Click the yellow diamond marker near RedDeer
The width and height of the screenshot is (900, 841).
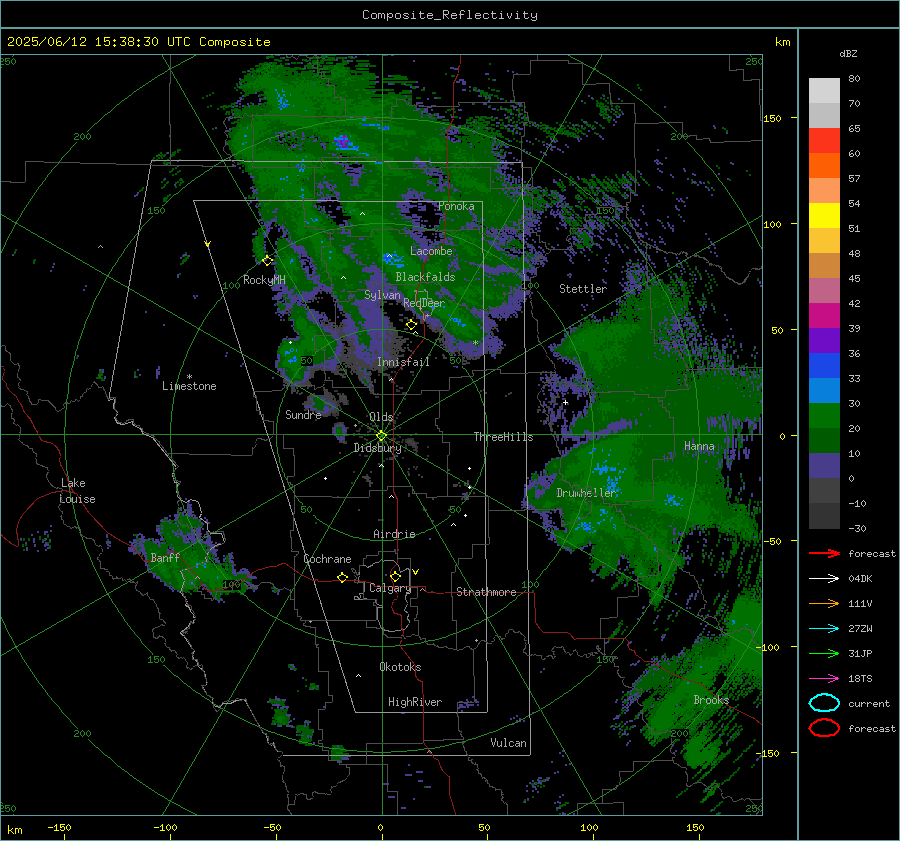coord(411,325)
